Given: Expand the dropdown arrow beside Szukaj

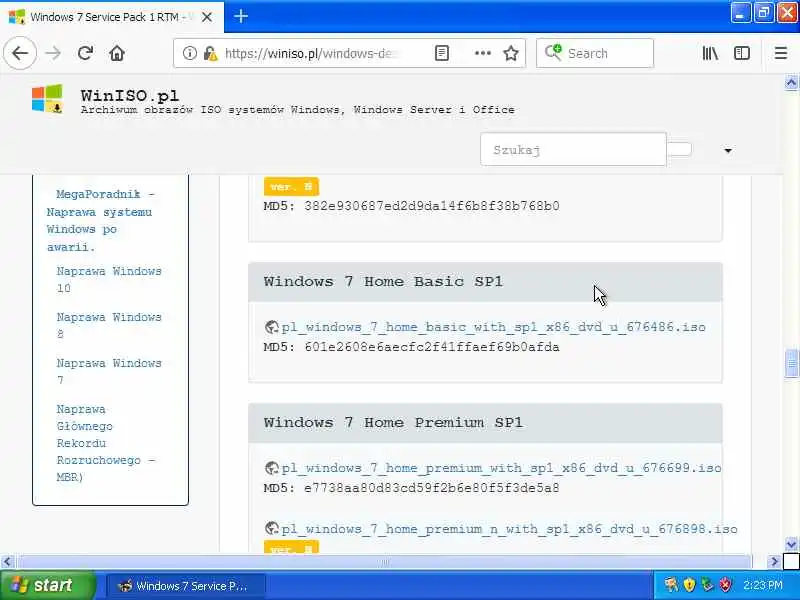Looking at the screenshot, I should click(x=728, y=151).
